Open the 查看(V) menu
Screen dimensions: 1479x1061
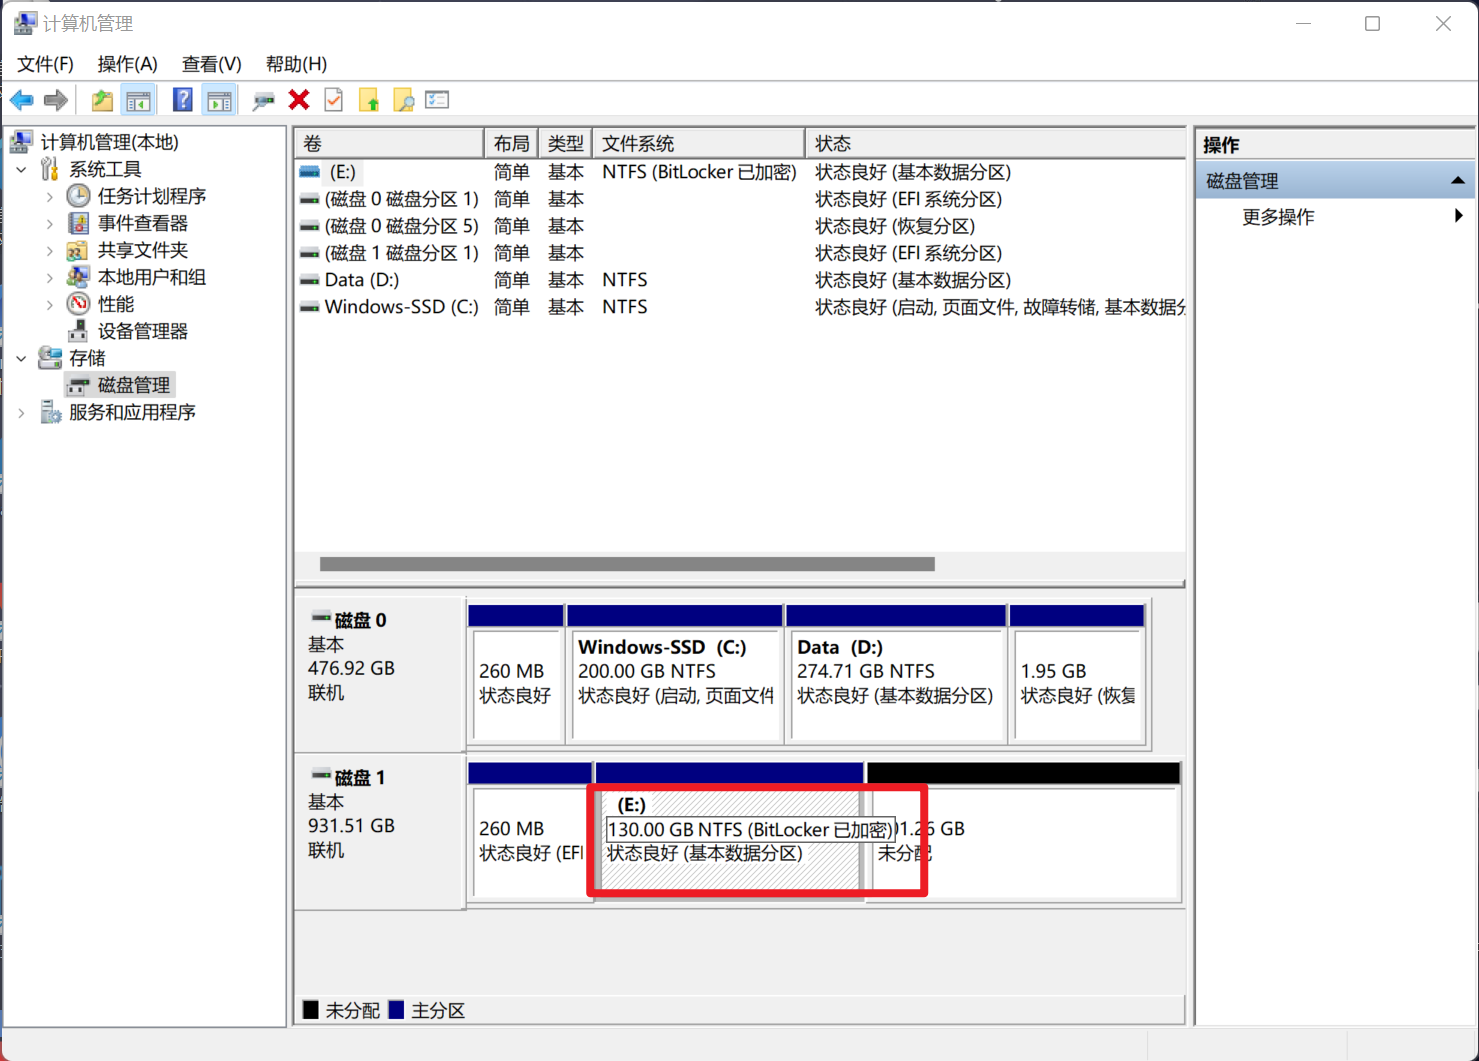[x=211, y=64]
